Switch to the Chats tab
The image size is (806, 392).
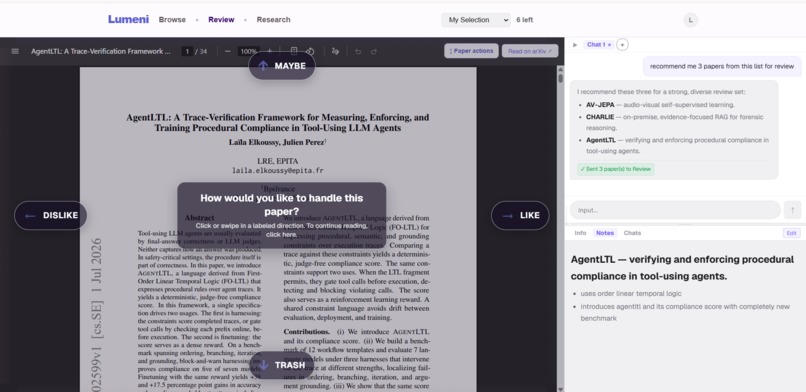(632, 233)
